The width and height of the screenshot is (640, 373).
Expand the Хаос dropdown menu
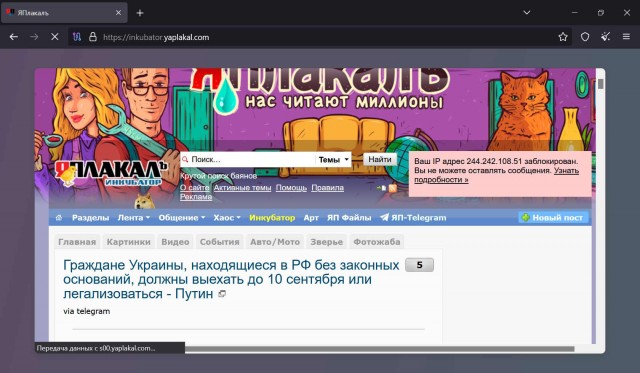pos(227,218)
